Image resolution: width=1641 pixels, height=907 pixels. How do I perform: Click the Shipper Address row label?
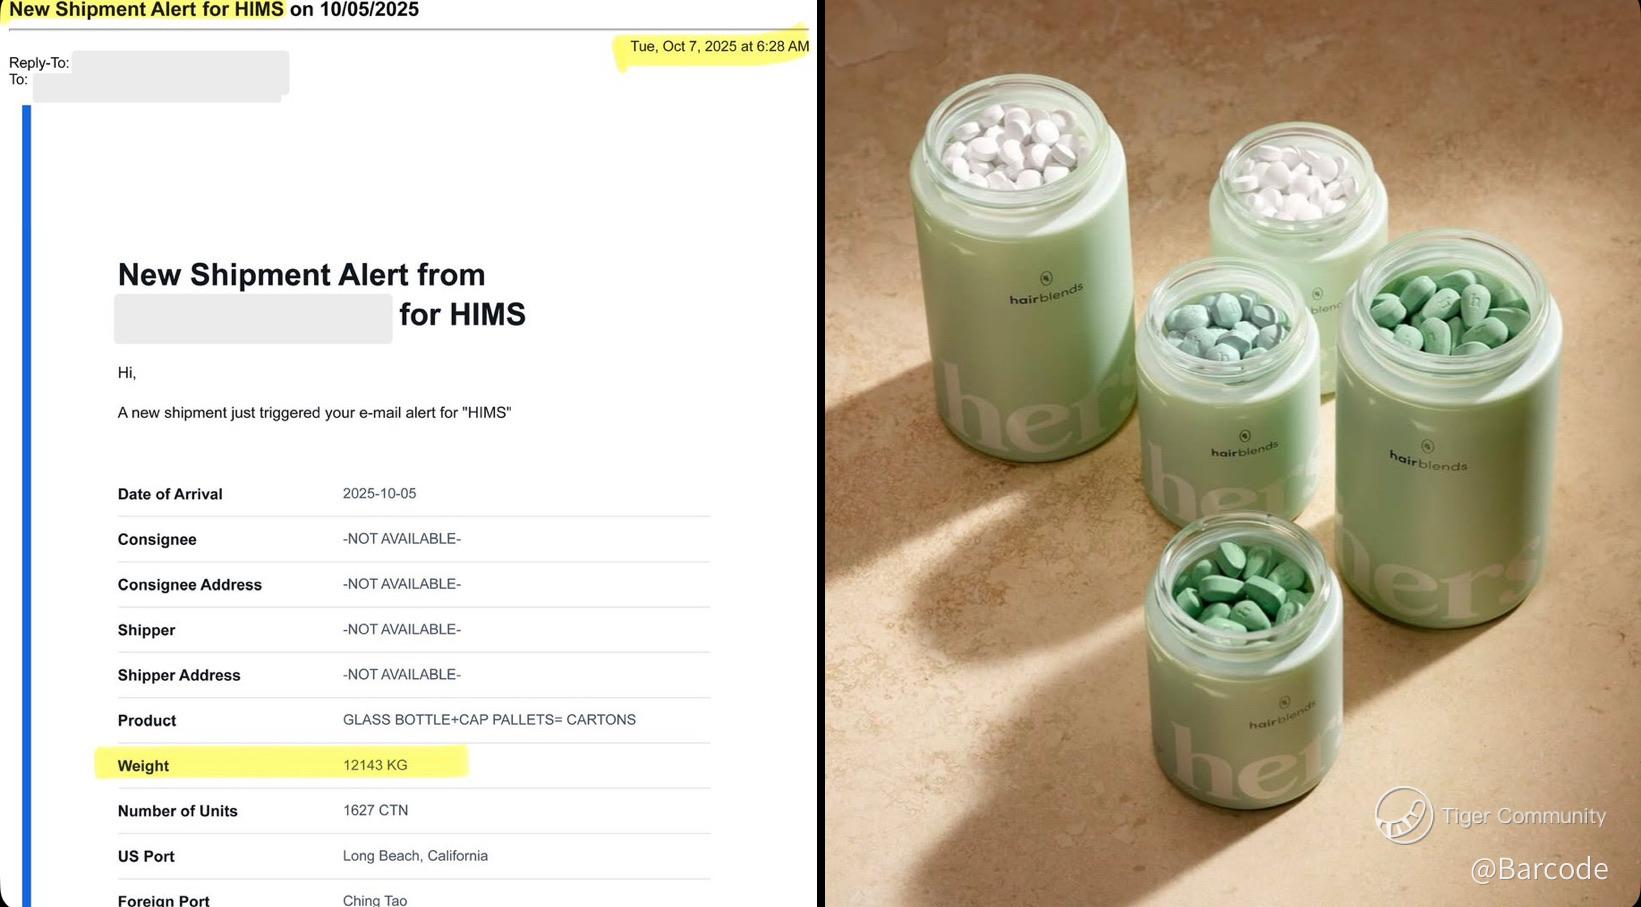click(x=179, y=675)
